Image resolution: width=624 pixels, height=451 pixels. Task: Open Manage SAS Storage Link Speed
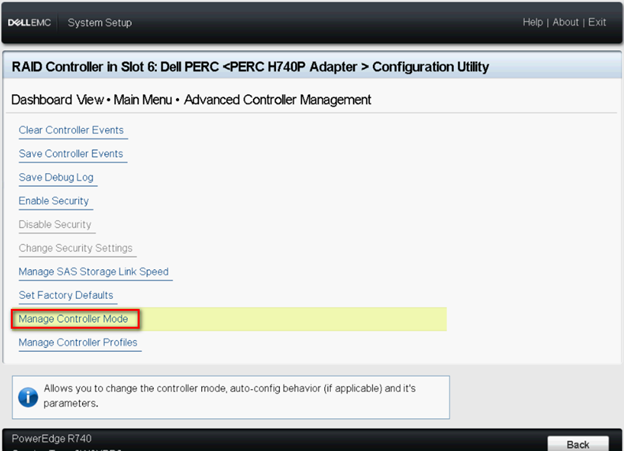[94, 271]
